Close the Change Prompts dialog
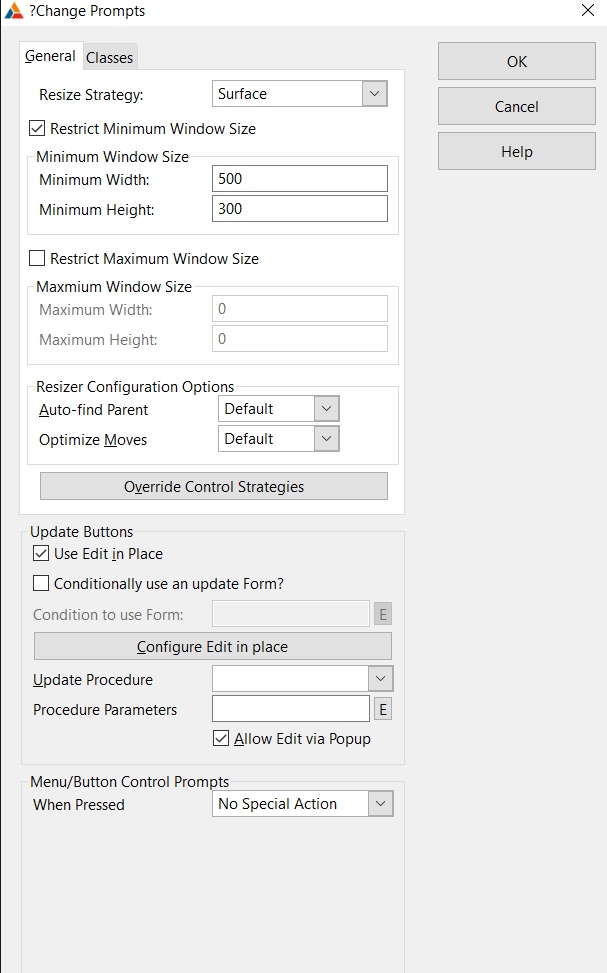Viewport: 607px width, 973px height. pos(587,11)
